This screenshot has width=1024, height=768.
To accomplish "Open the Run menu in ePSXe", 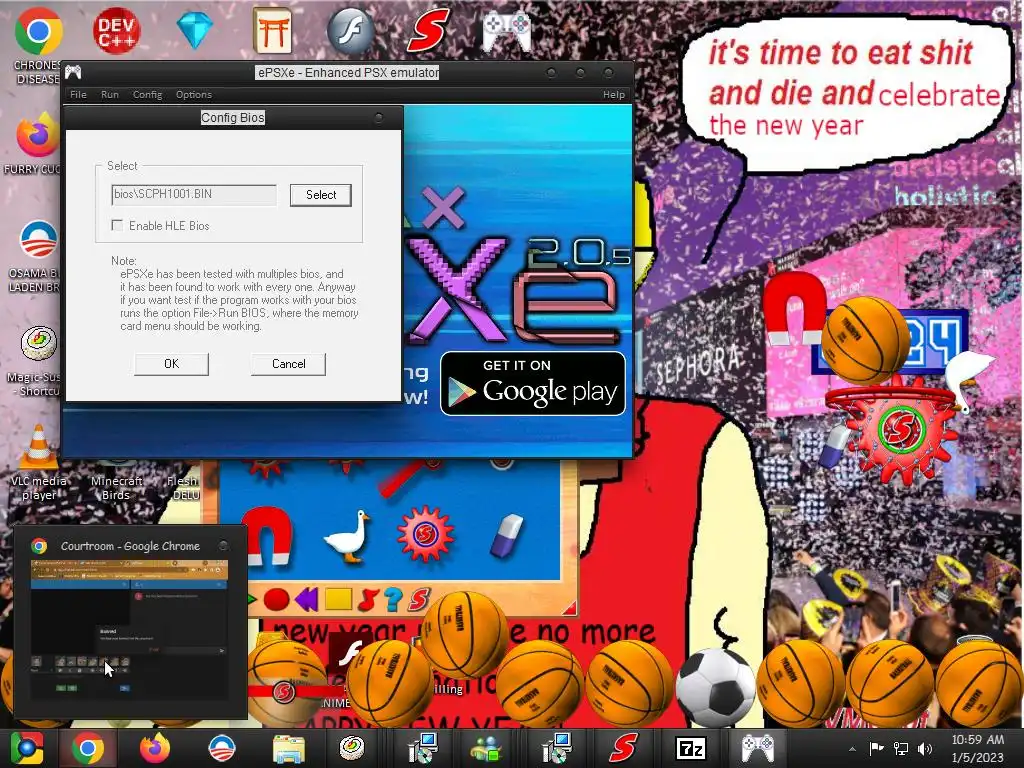I will (110, 95).
